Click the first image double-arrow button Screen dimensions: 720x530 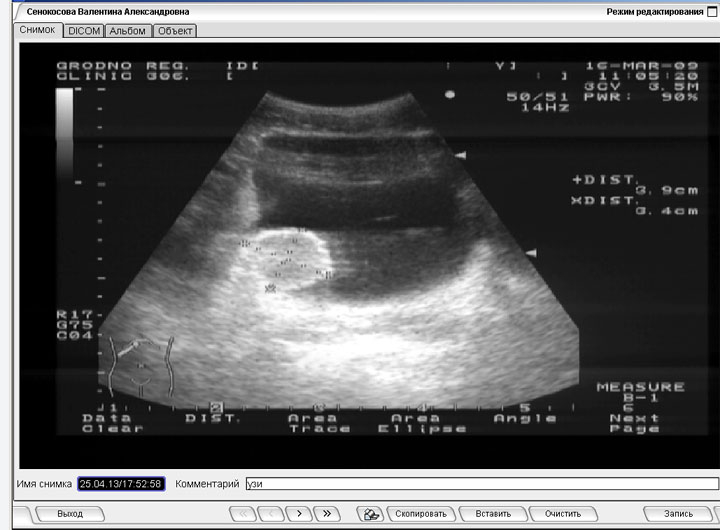pyautogui.click(x=243, y=513)
